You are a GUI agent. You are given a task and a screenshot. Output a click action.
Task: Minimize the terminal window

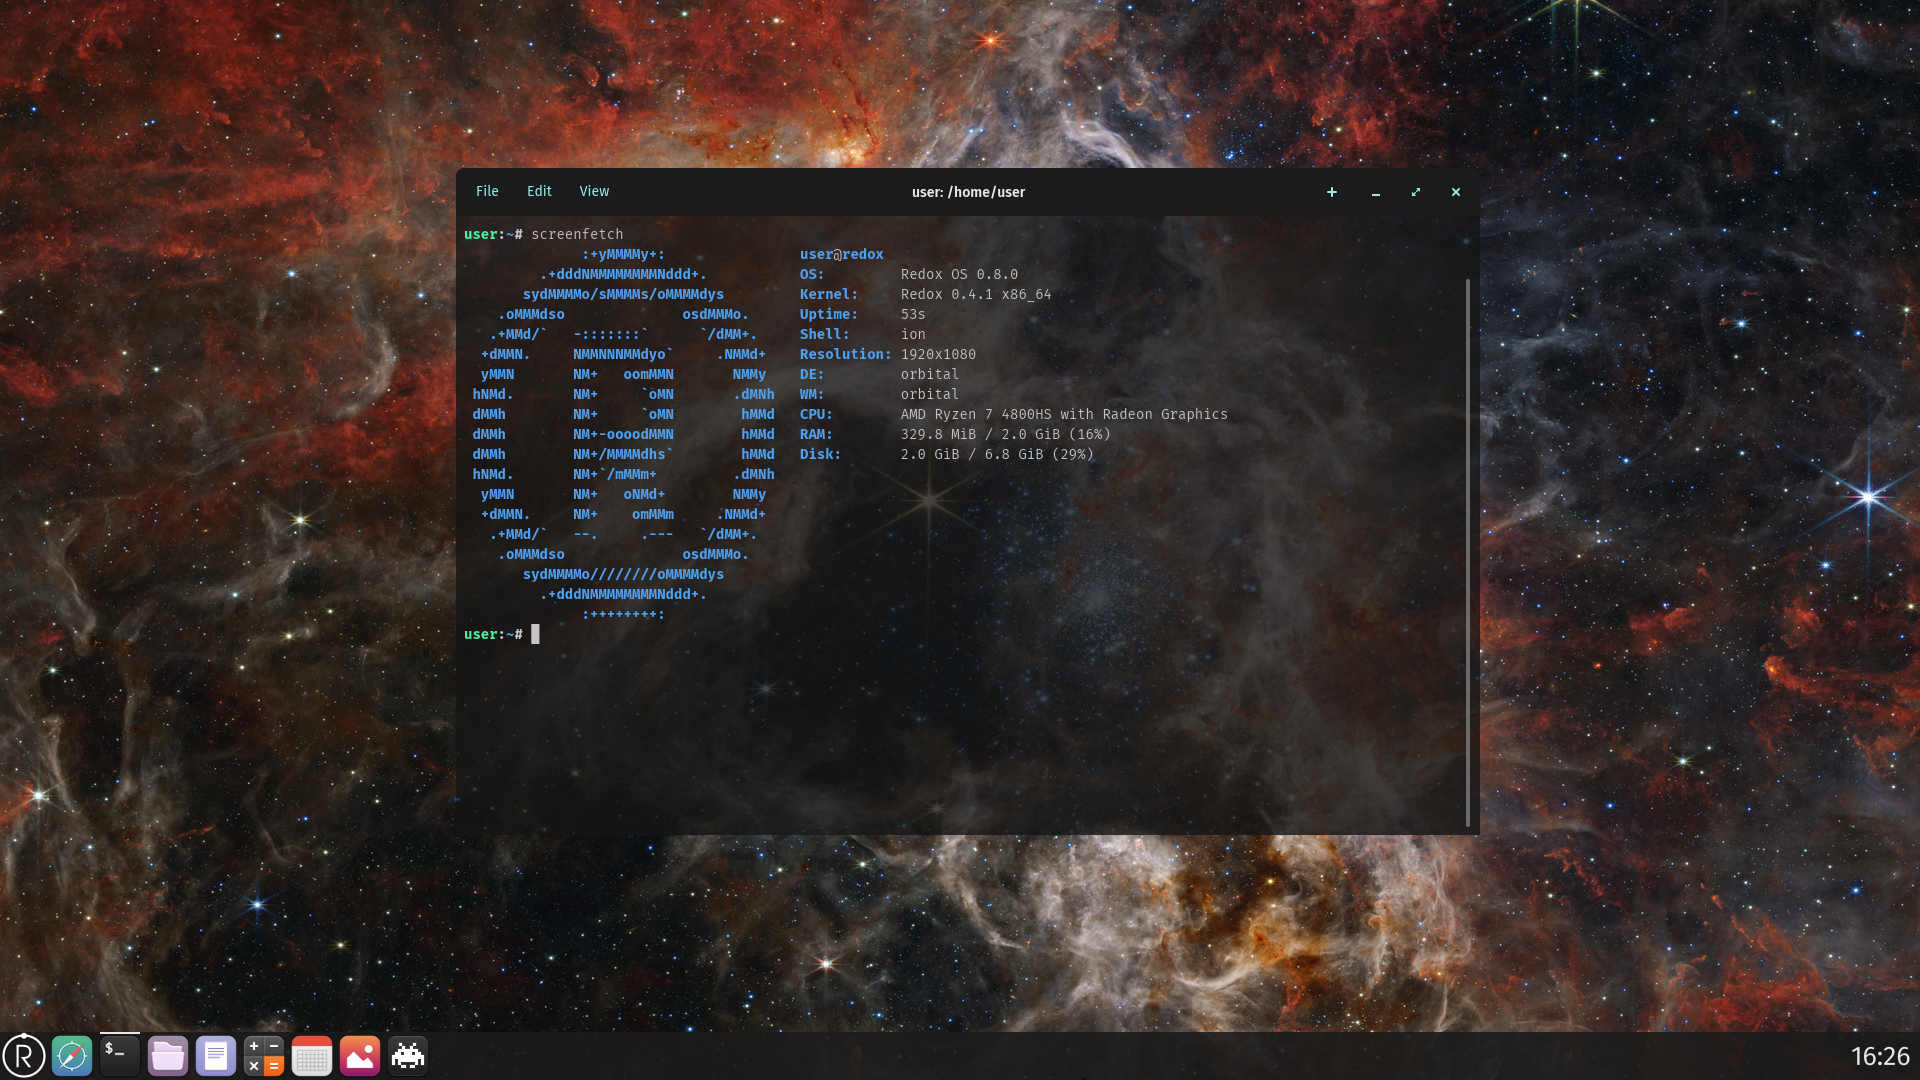tap(1376, 192)
